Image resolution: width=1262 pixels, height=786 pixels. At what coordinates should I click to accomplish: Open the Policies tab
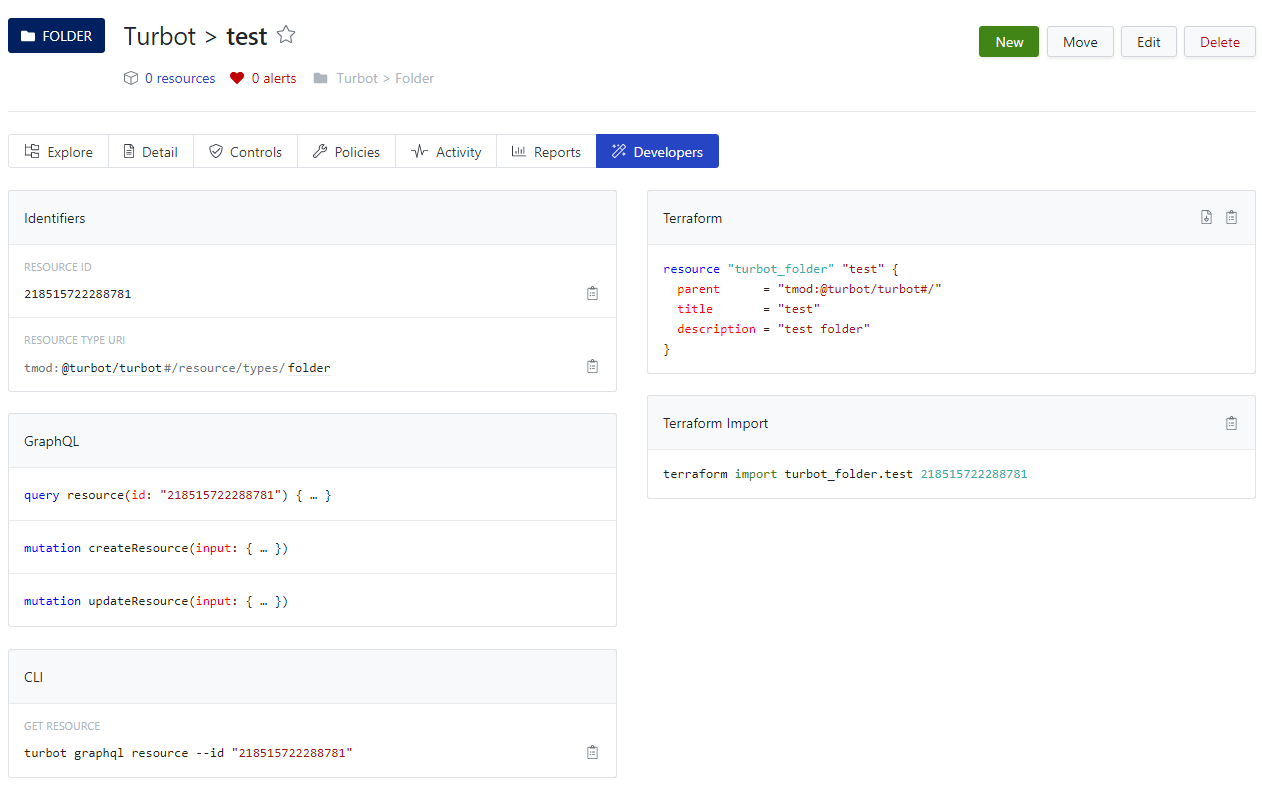(x=346, y=152)
